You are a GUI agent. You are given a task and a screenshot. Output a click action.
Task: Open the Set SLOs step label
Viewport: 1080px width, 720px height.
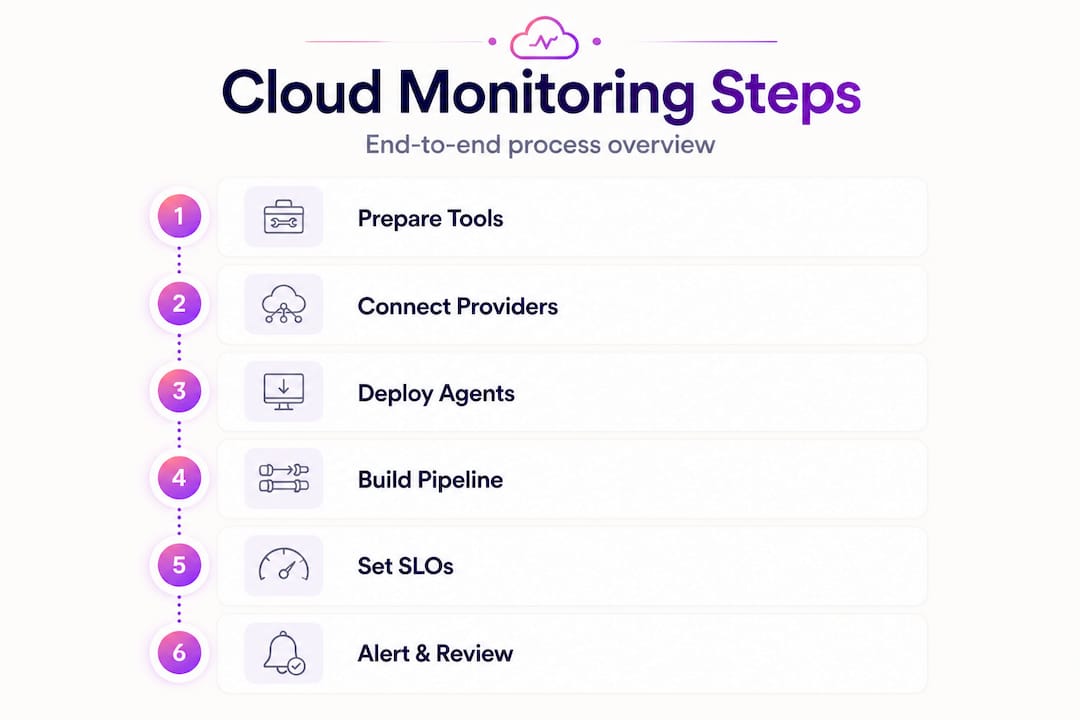coord(406,566)
